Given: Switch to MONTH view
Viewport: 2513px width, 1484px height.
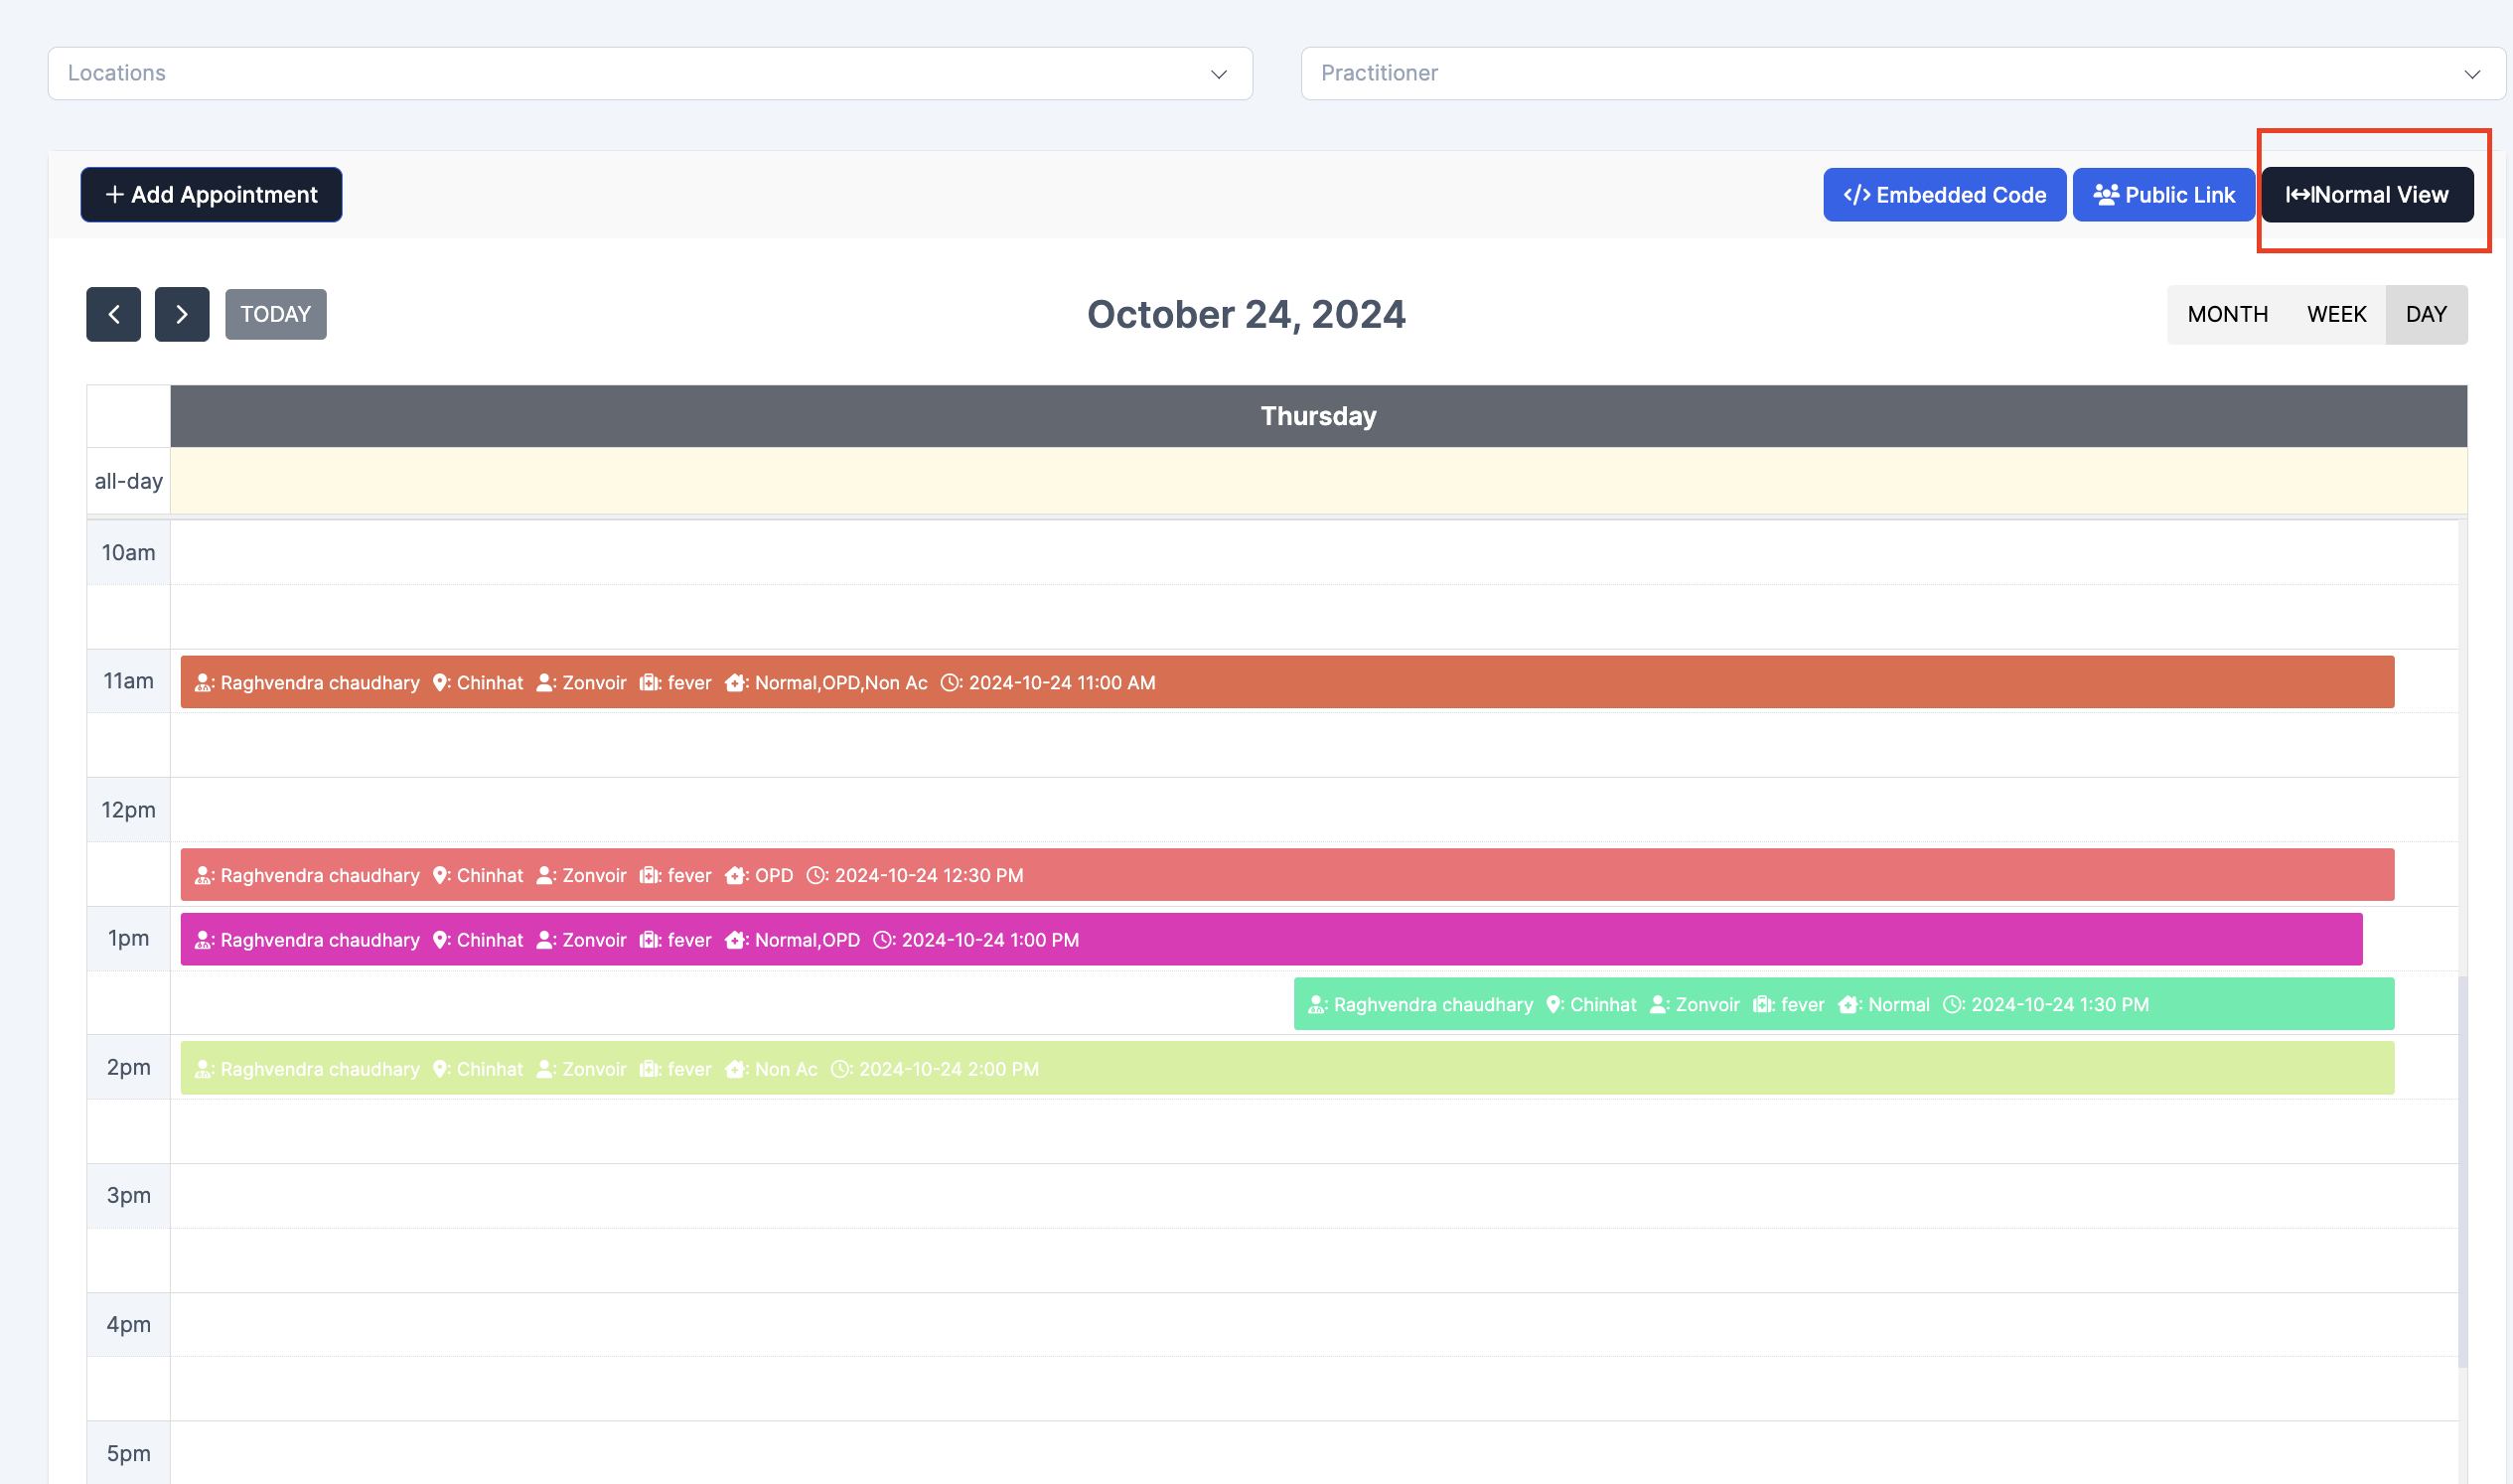Looking at the screenshot, I should 2227,315.
